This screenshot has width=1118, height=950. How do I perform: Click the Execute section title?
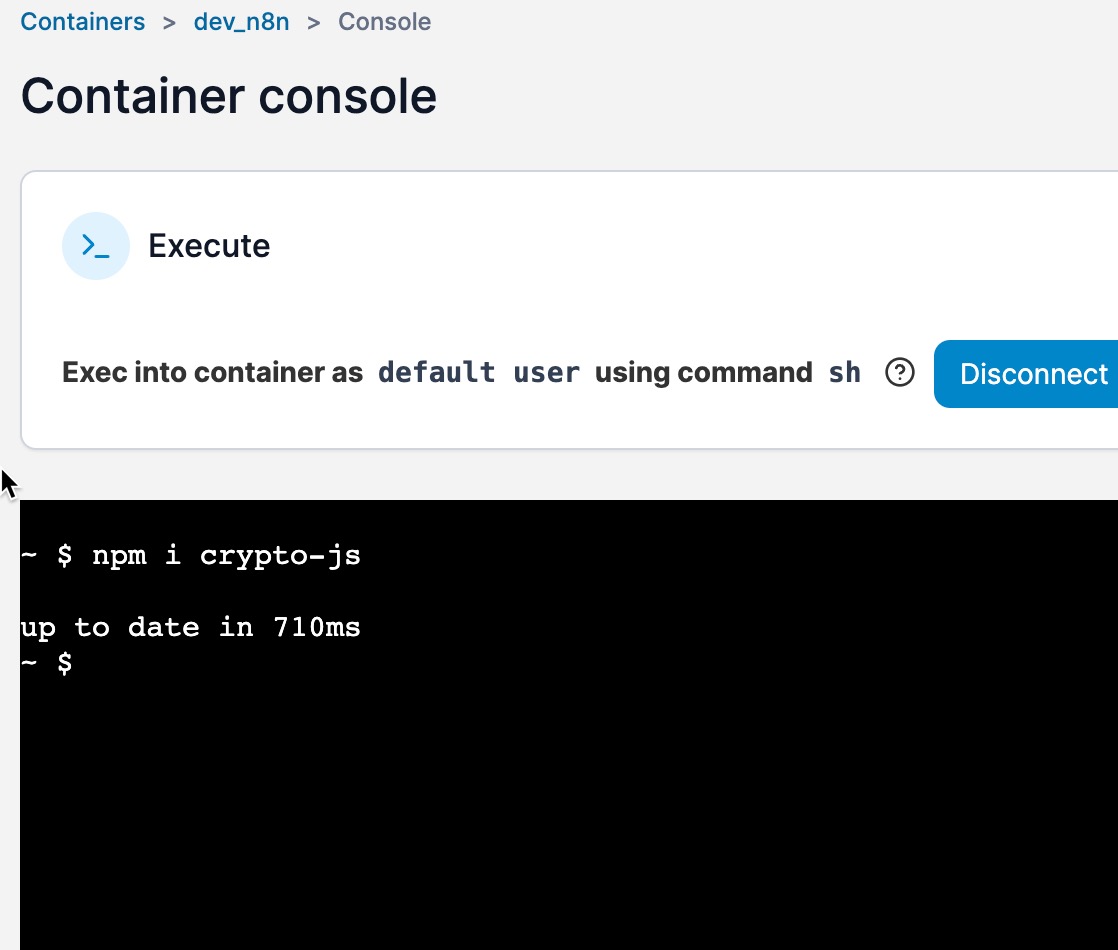point(209,246)
